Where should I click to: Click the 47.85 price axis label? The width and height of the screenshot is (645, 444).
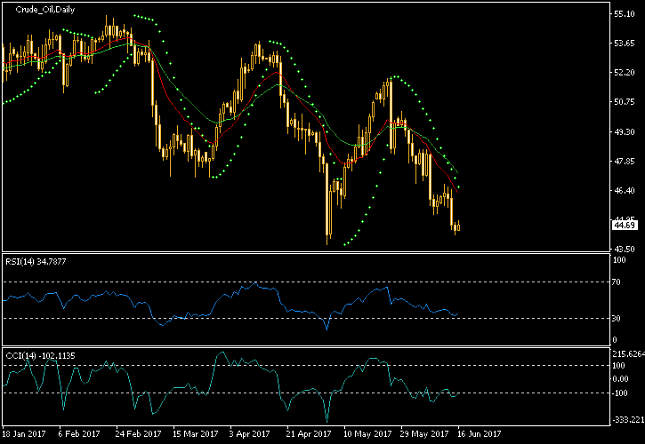624,161
